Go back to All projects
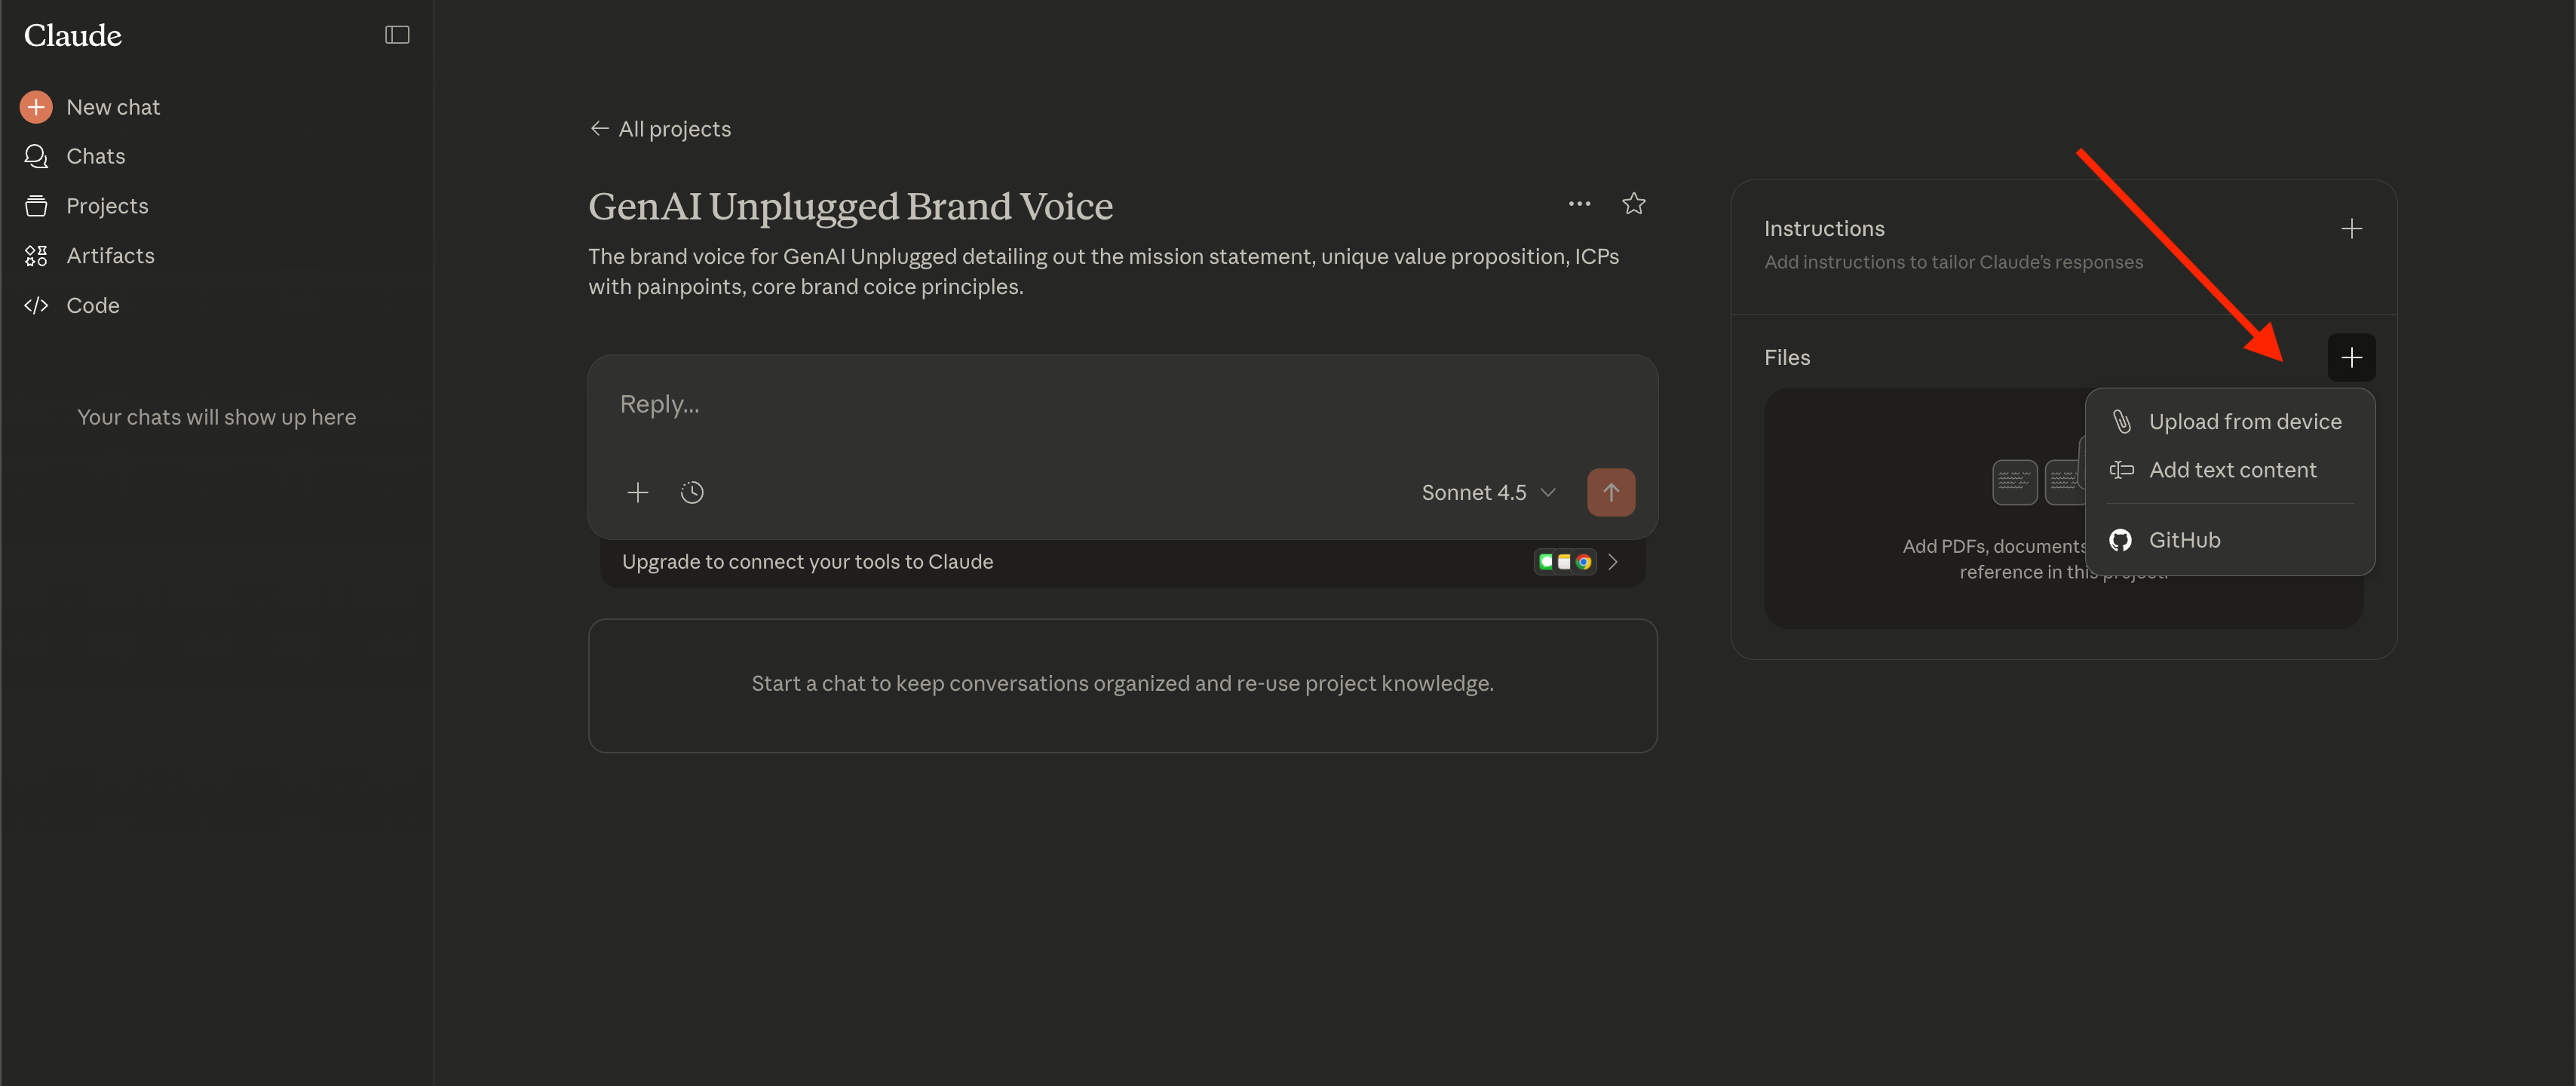2576x1086 pixels. point(660,129)
